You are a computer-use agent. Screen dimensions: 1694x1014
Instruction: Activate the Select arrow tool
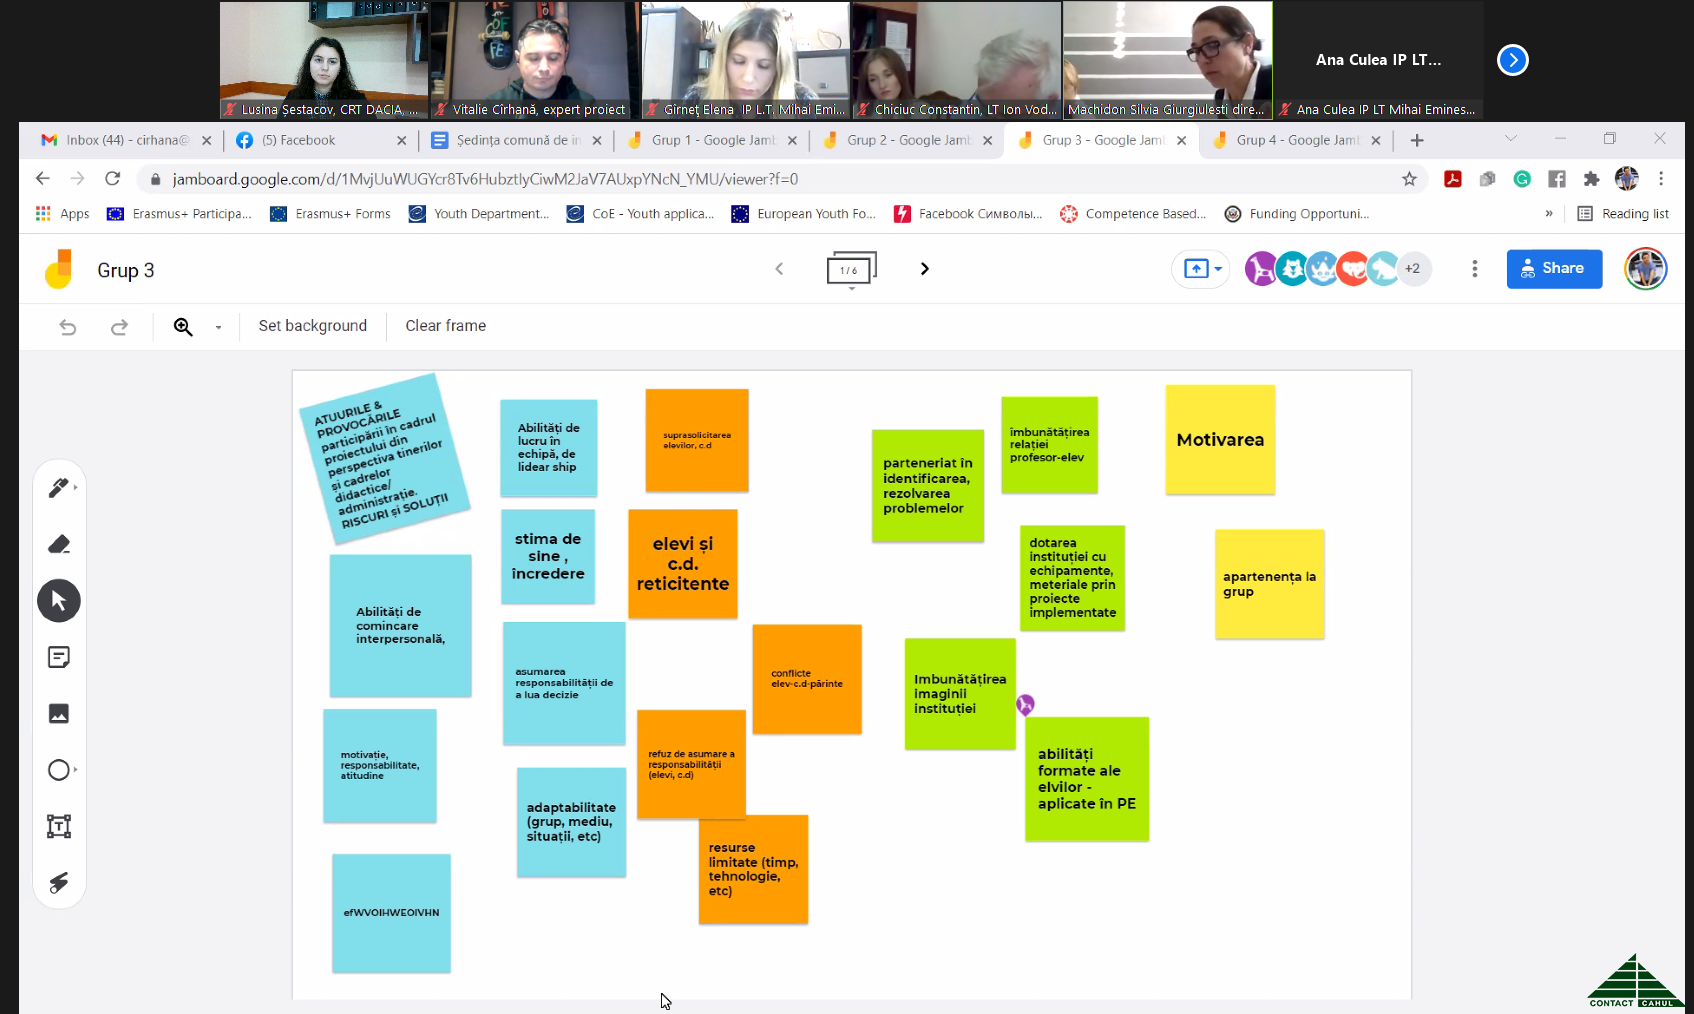pos(59,601)
